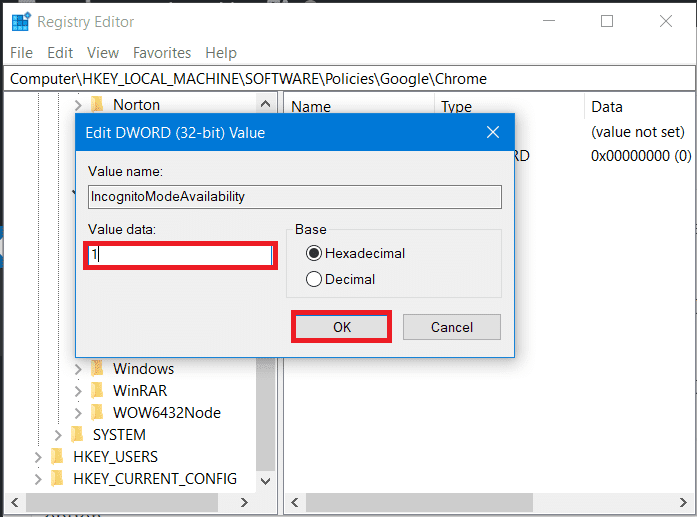The image size is (697, 517).
Task: Expand the HKEY_CURRENT_CONFIG hive
Action: tap(38, 479)
